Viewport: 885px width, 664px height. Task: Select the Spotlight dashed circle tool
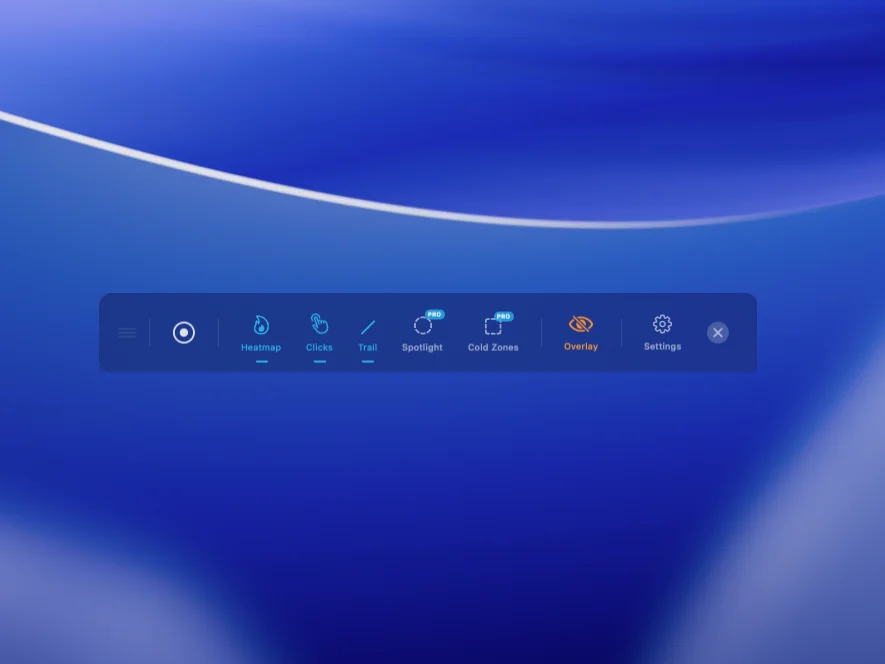pyautogui.click(x=422, y=326)
